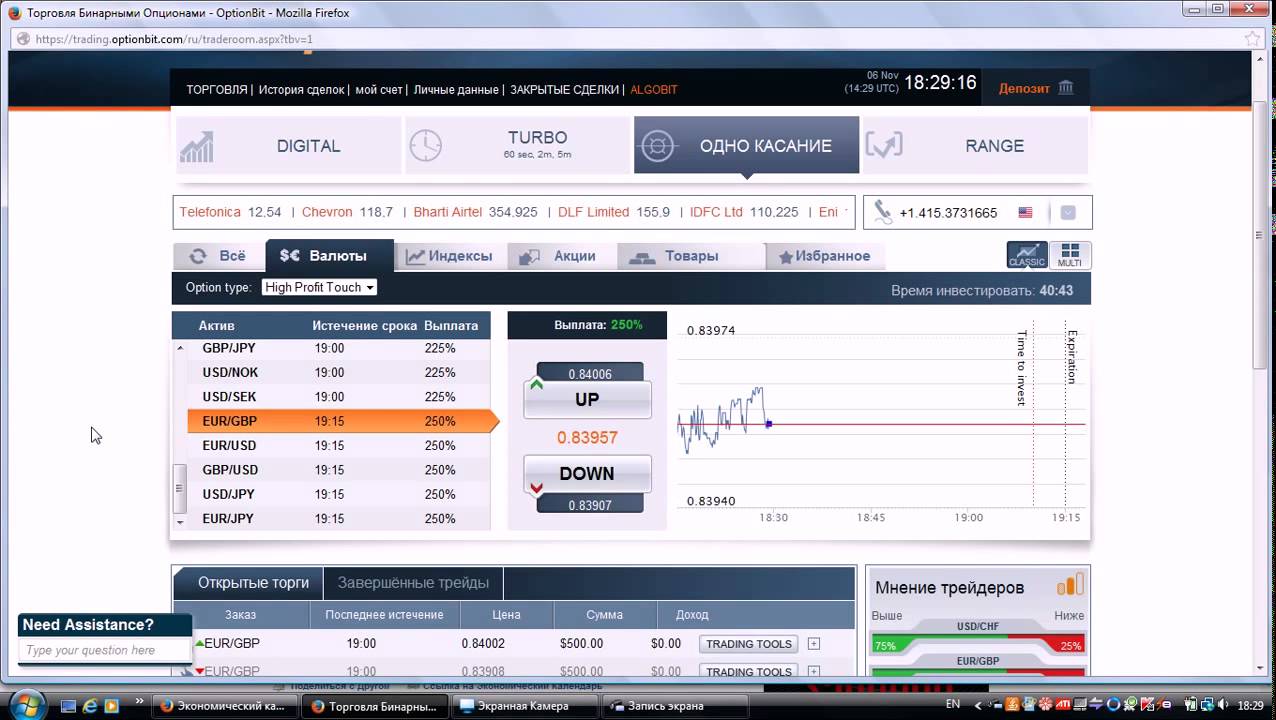
Task: Click the bookmark star icon
Action: [1253, 39]
